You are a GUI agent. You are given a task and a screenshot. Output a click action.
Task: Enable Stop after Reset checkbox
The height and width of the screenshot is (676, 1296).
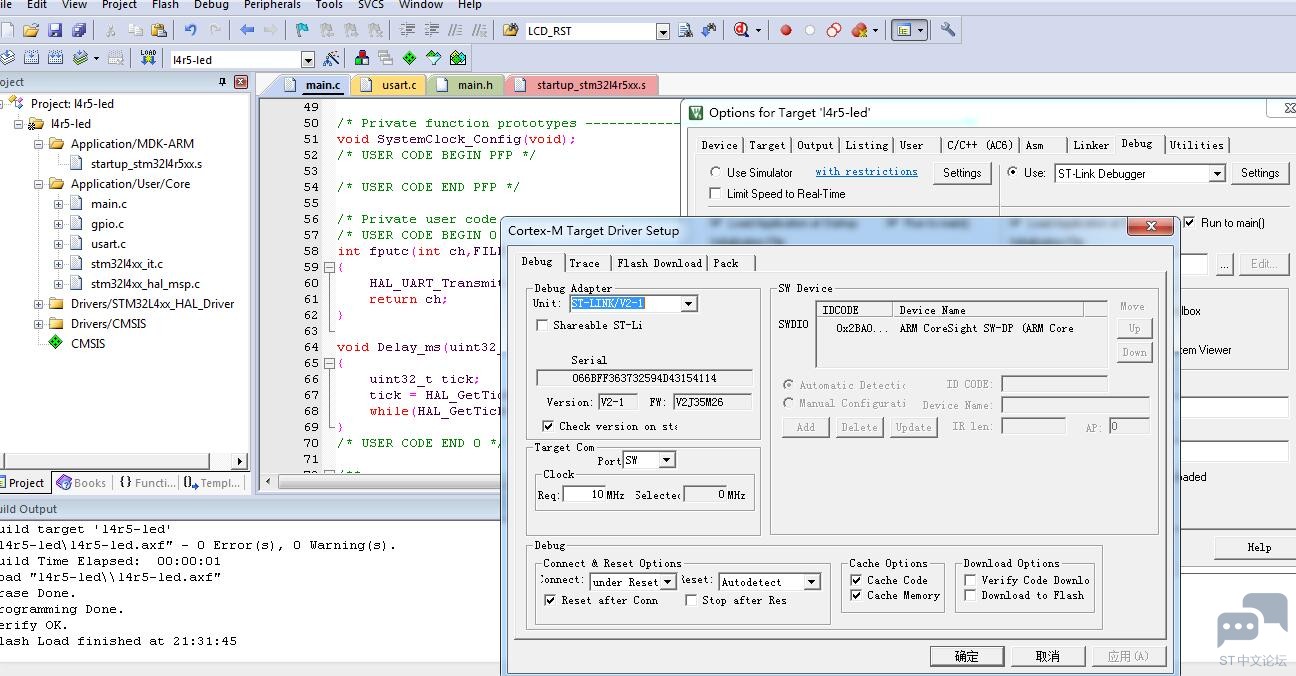pyautogui.click(x=691, y=600)
